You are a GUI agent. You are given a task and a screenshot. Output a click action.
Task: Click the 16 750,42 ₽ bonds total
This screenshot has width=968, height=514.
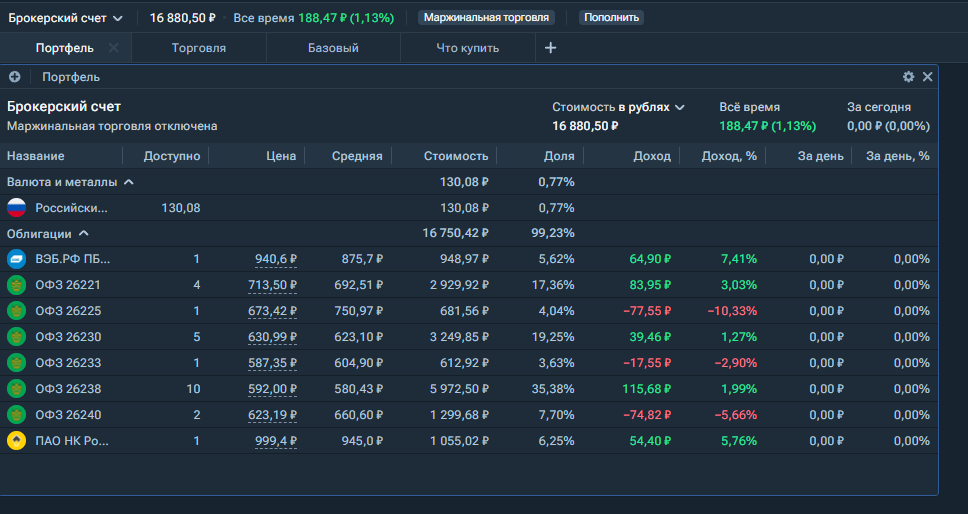[x=456, y=233]
